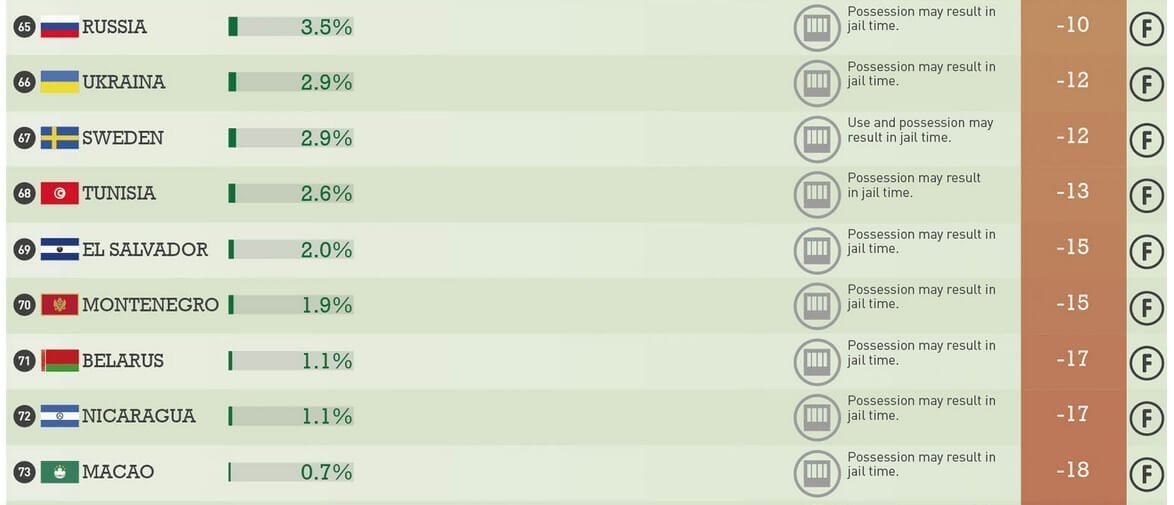
Task: Click the Belarus flag icon
Action: [59, 360]
